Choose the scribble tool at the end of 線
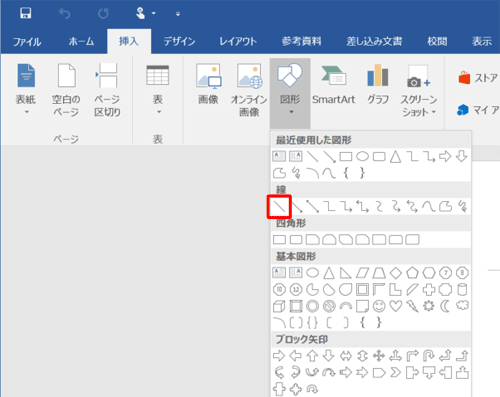The image size is (500, 397). 462,207
